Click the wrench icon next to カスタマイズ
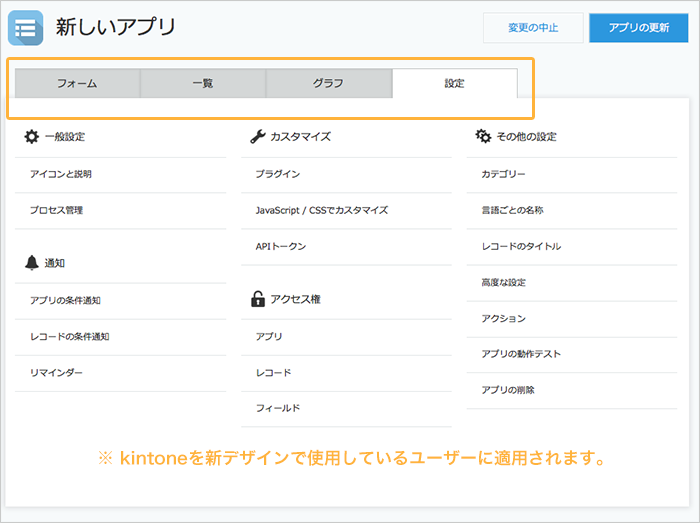The height and width of the screenshot is (523, 700). [x=257, y=136]
